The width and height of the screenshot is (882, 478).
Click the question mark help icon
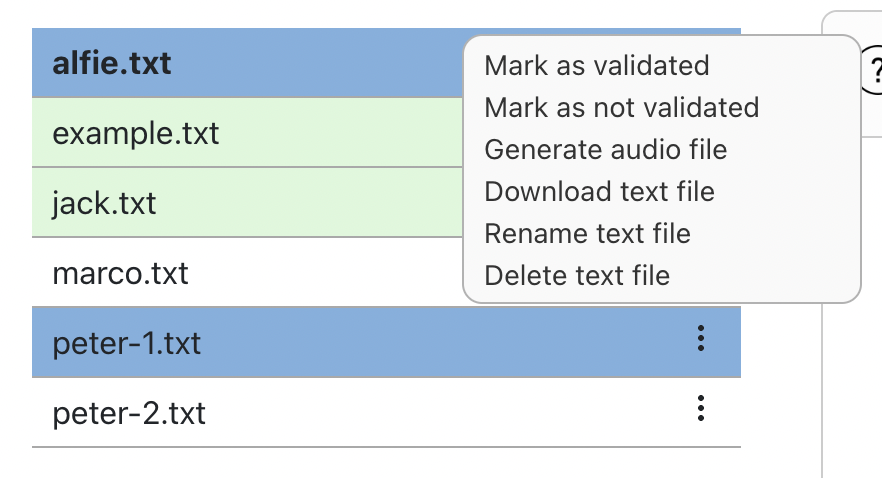[873, 70]
